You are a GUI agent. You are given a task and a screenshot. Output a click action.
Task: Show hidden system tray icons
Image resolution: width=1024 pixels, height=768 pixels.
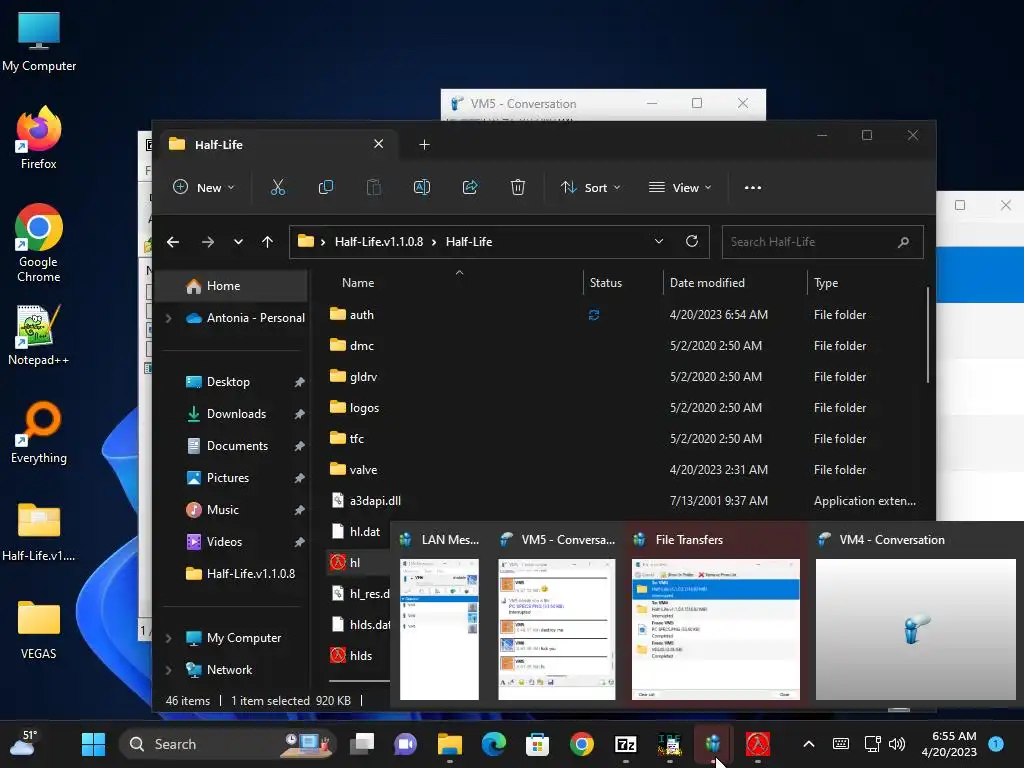pyautogui.click(x=808, y=744)
